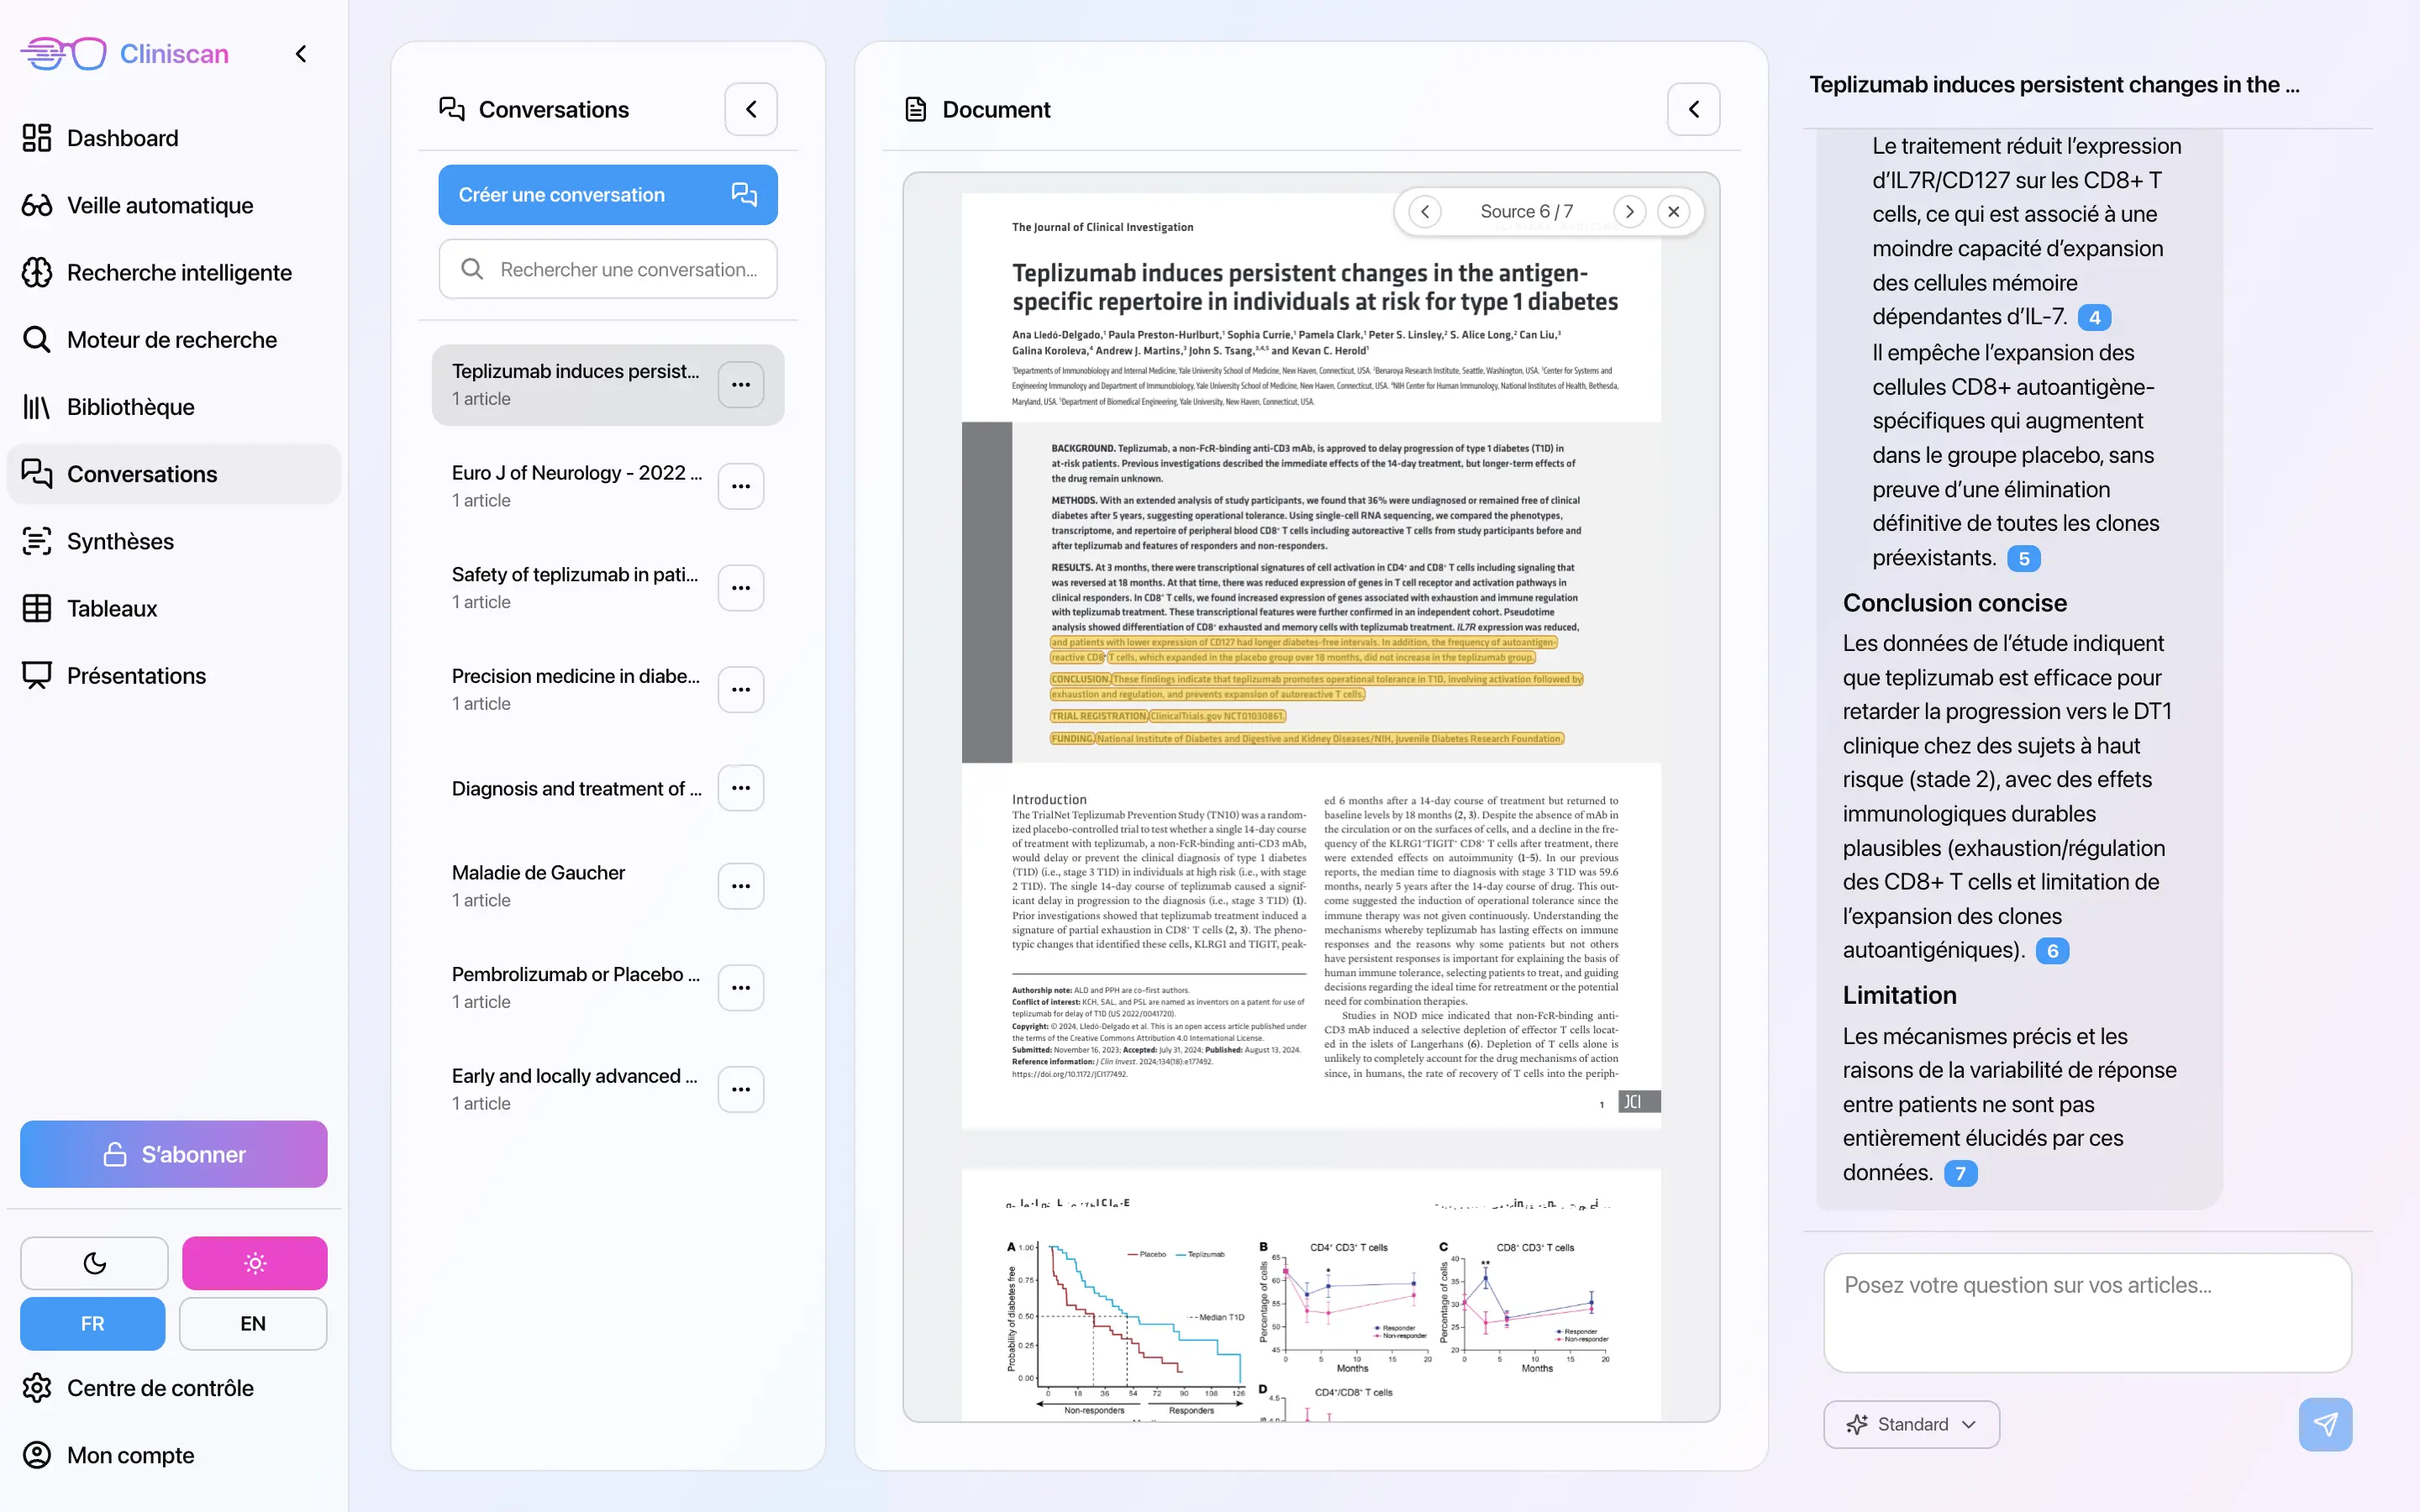Image resolution: width=2420 pixels, height=1512 pixels.
Task: Open Synthèses from sidebar
Action: click(x=120, y=541)
